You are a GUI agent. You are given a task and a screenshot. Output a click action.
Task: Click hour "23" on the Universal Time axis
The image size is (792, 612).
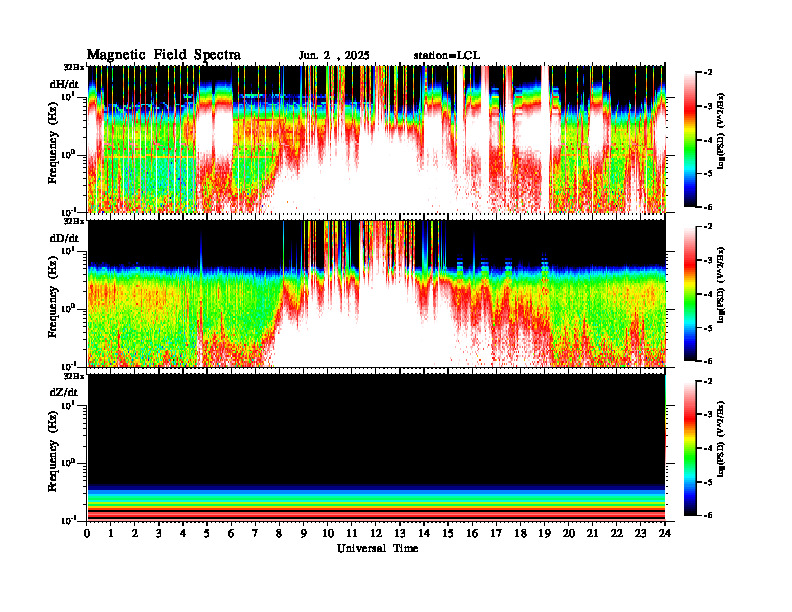[x=641, y=534]
